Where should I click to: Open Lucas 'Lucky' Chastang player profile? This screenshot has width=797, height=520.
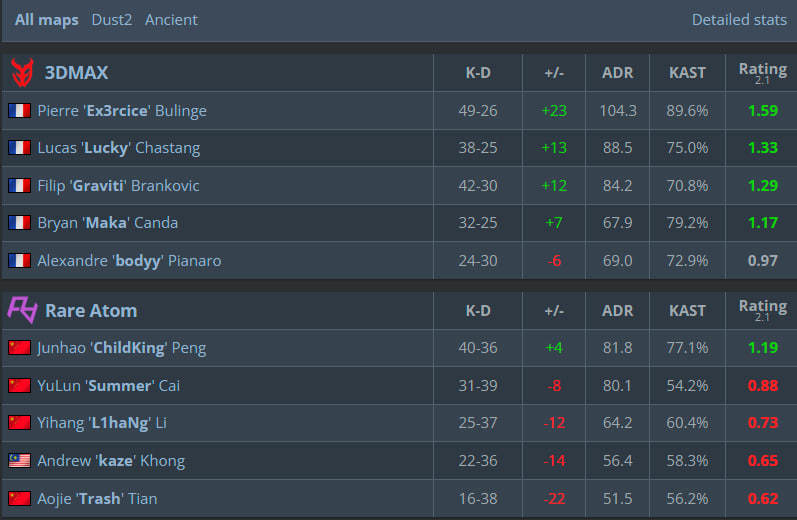(118, 148)
